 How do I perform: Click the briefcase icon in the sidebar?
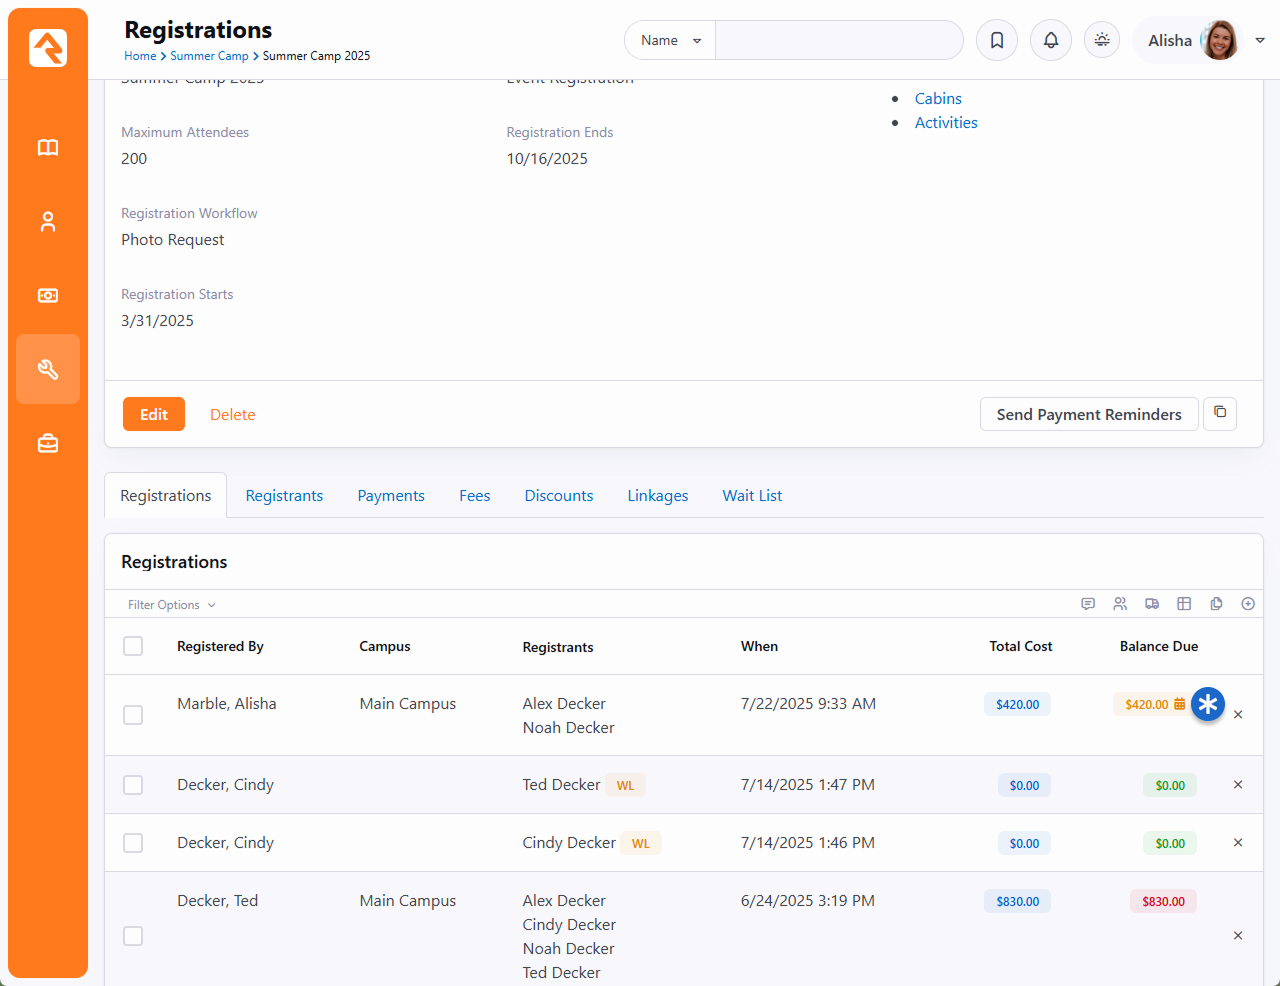48,444
